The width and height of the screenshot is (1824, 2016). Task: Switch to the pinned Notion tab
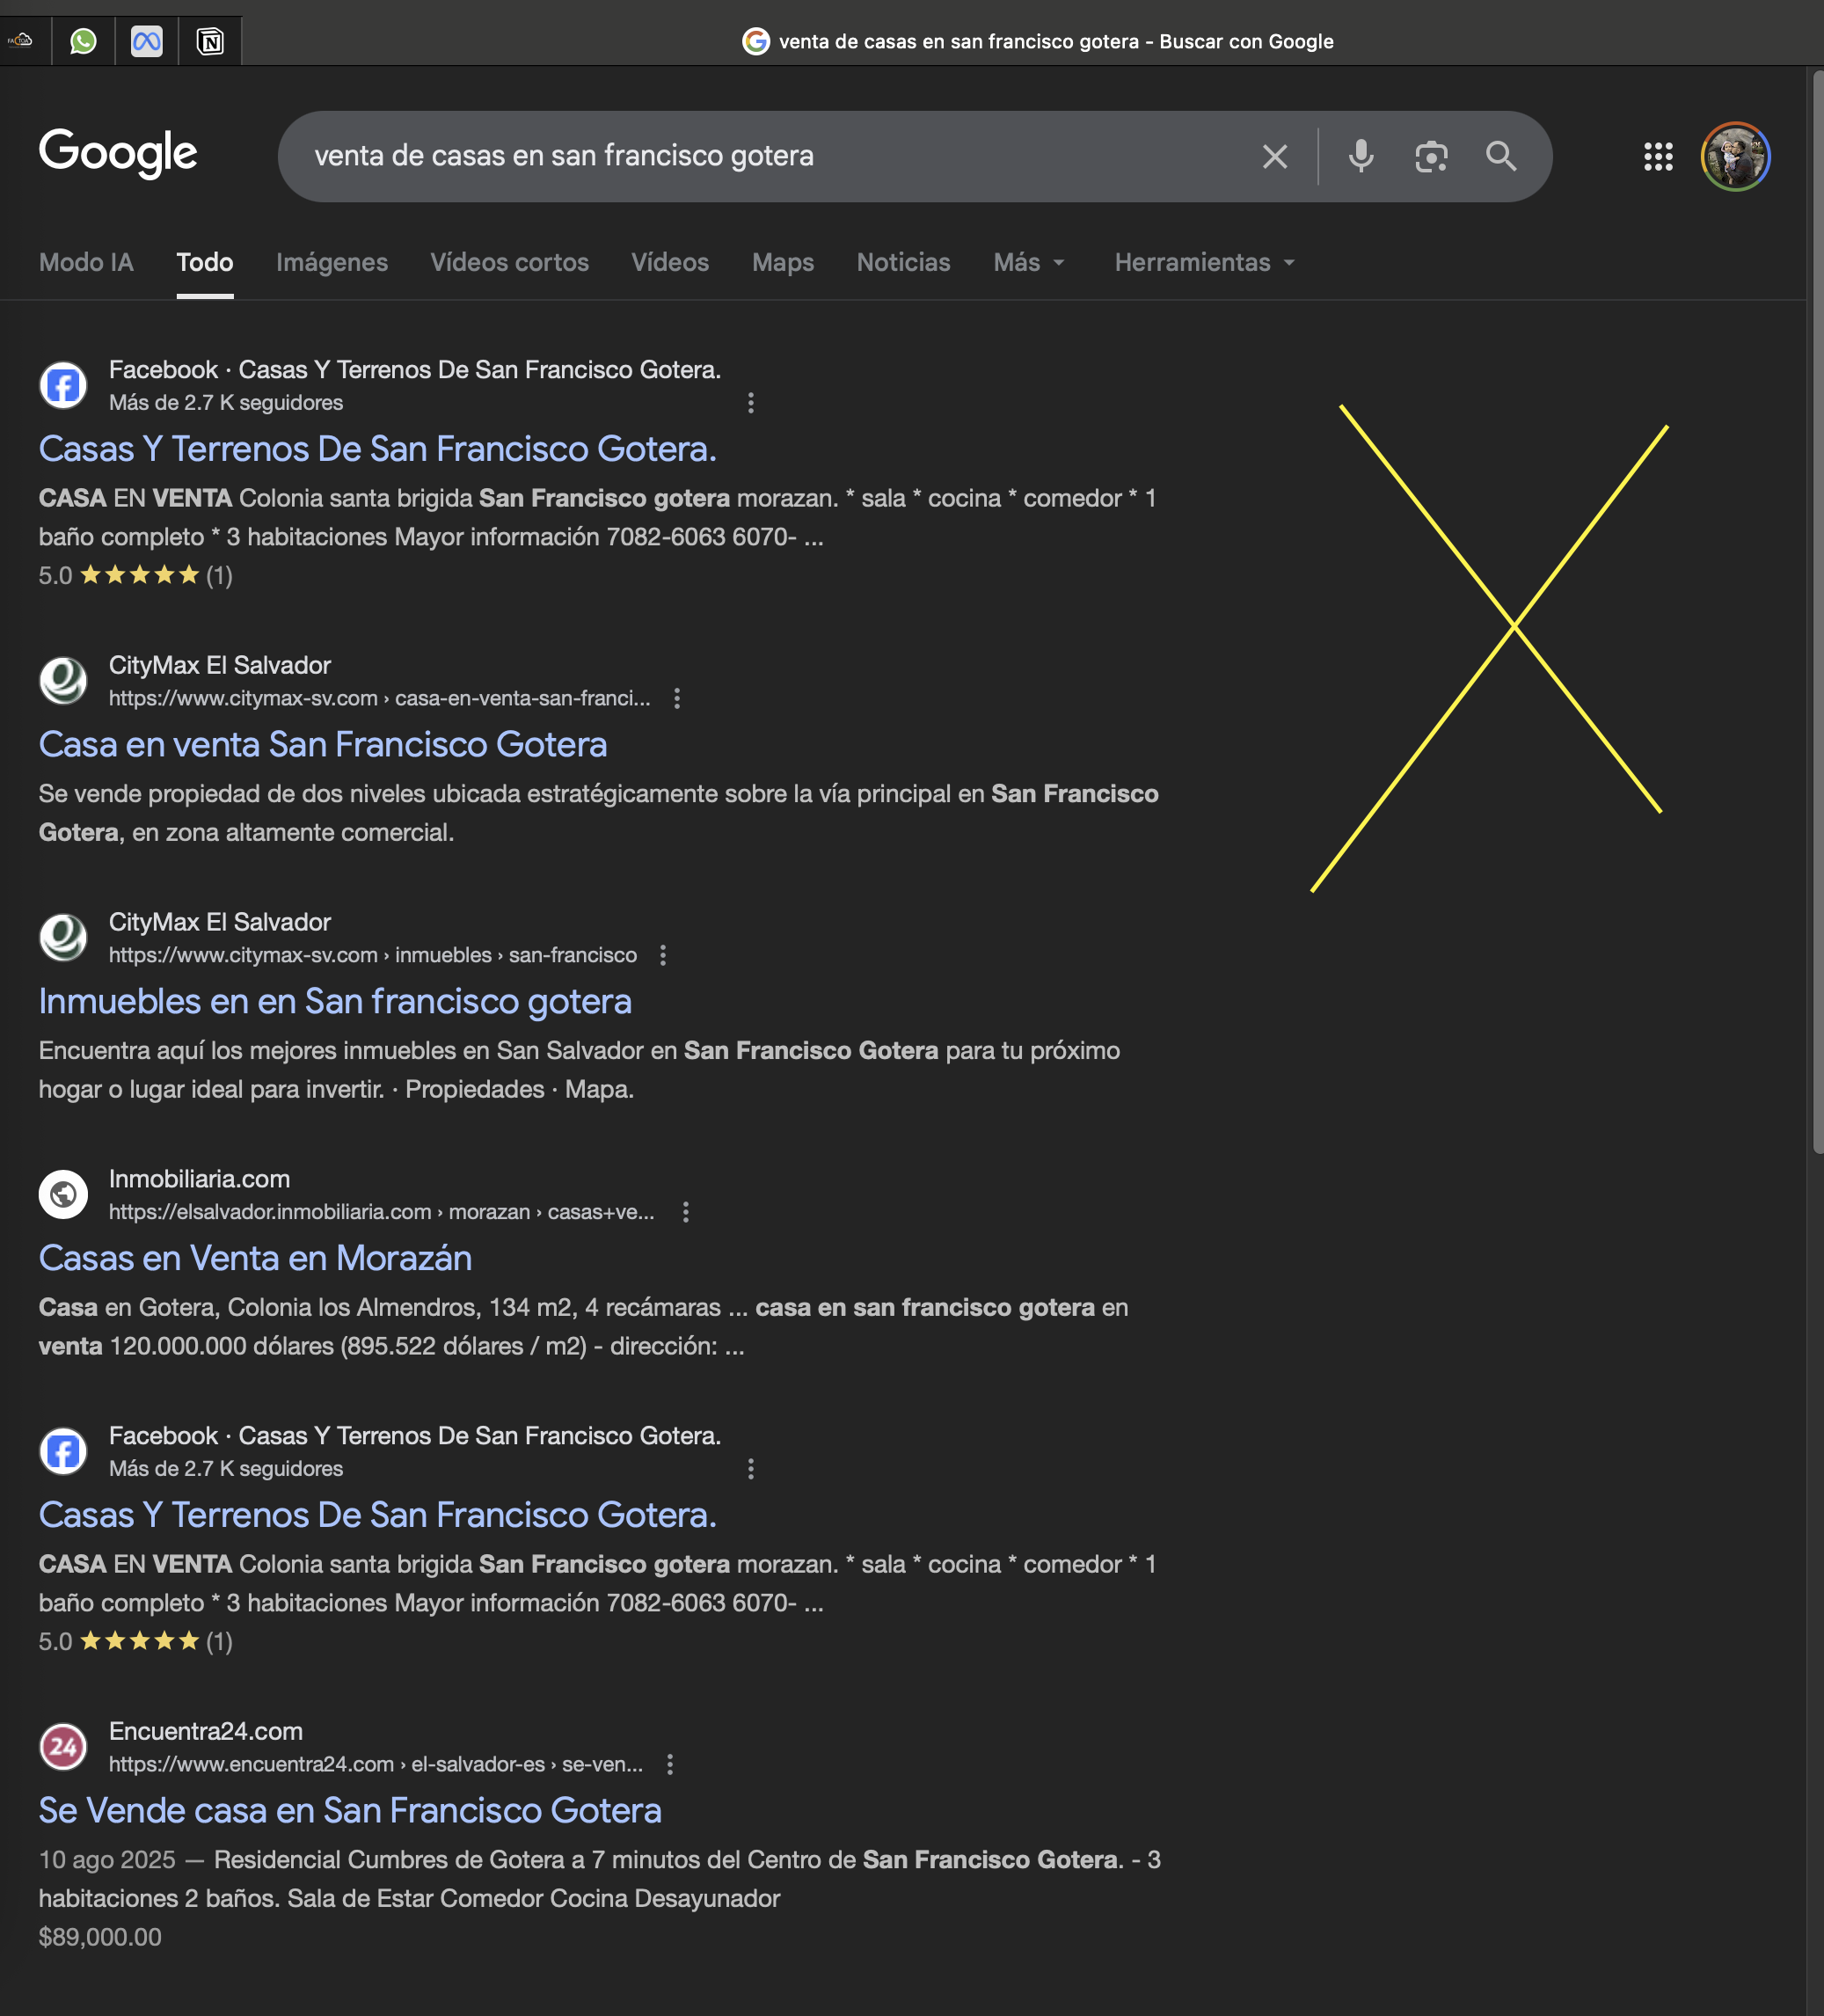point(210,41)
